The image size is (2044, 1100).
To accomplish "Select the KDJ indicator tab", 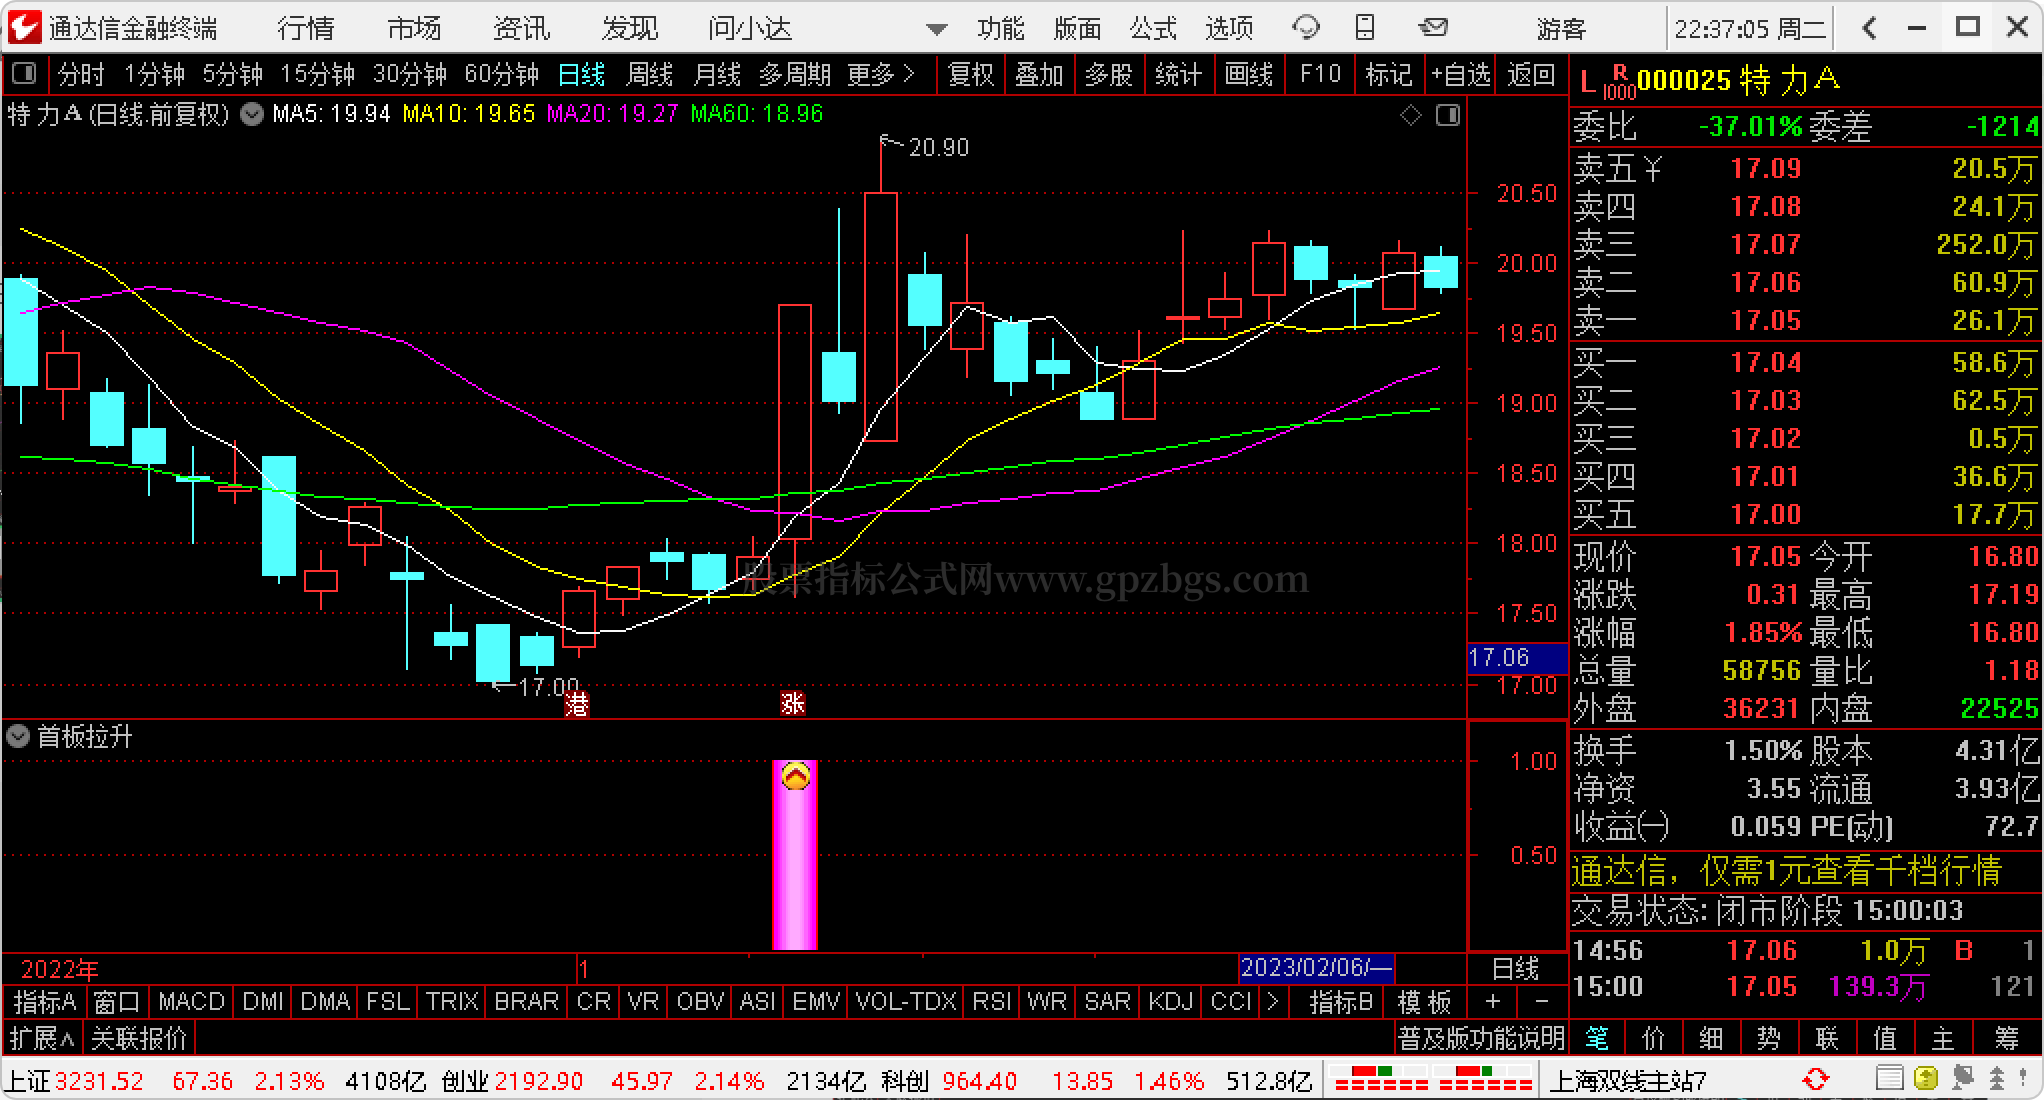I will tap(1171, 1001).
